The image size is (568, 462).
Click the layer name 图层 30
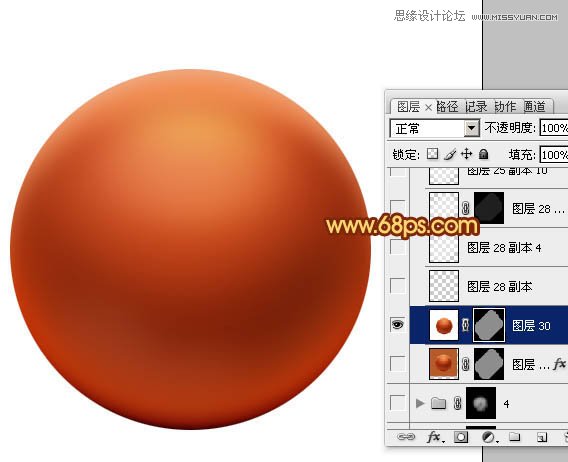(531, 326)
